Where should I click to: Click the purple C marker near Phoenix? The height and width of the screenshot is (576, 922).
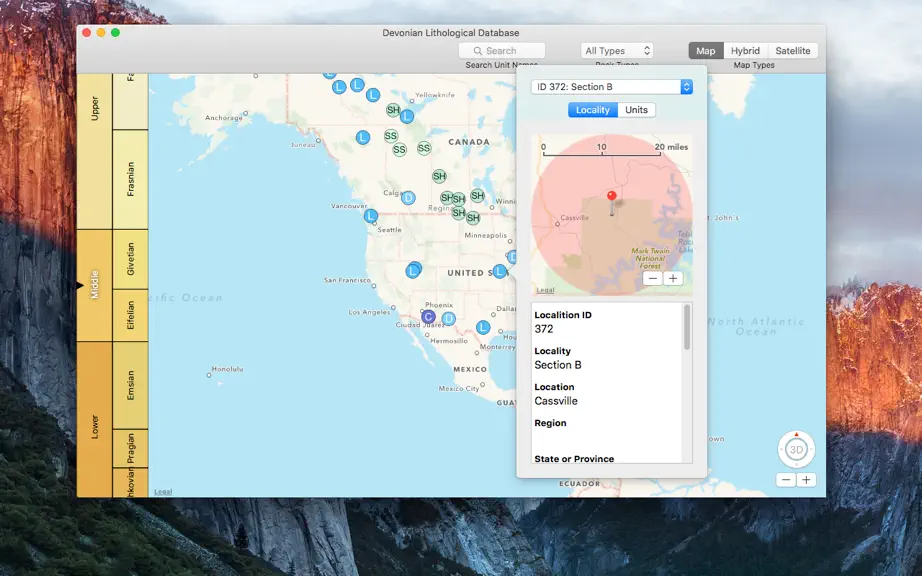point(428,317)
